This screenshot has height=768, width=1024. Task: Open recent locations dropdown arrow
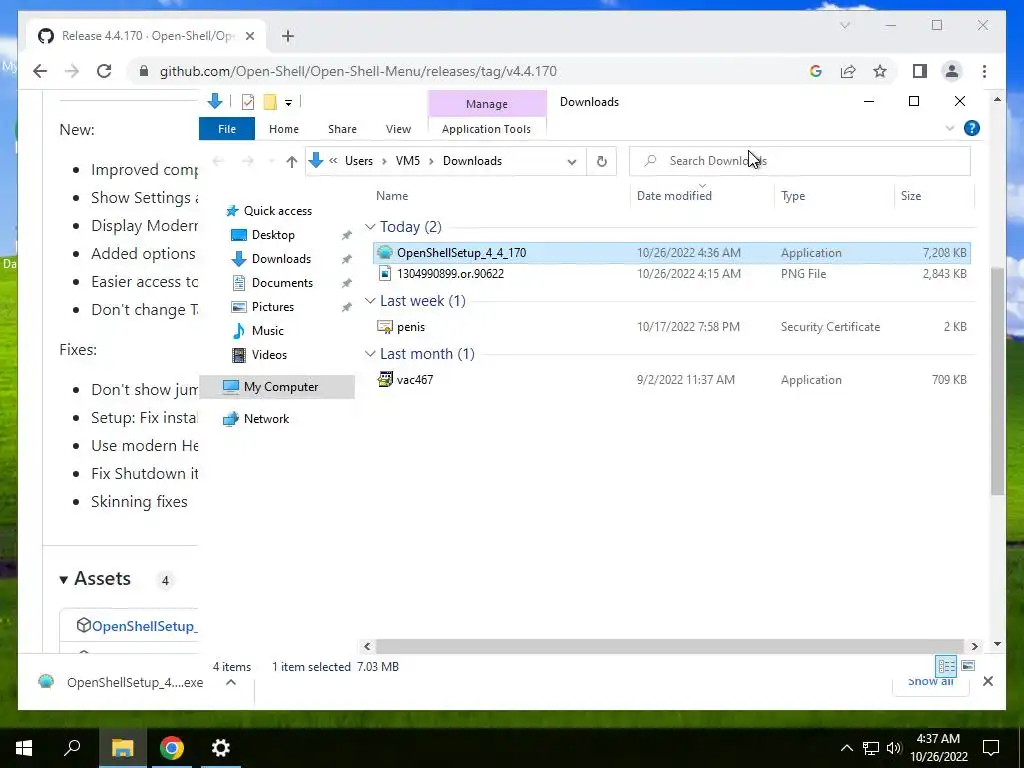[270, 161]
